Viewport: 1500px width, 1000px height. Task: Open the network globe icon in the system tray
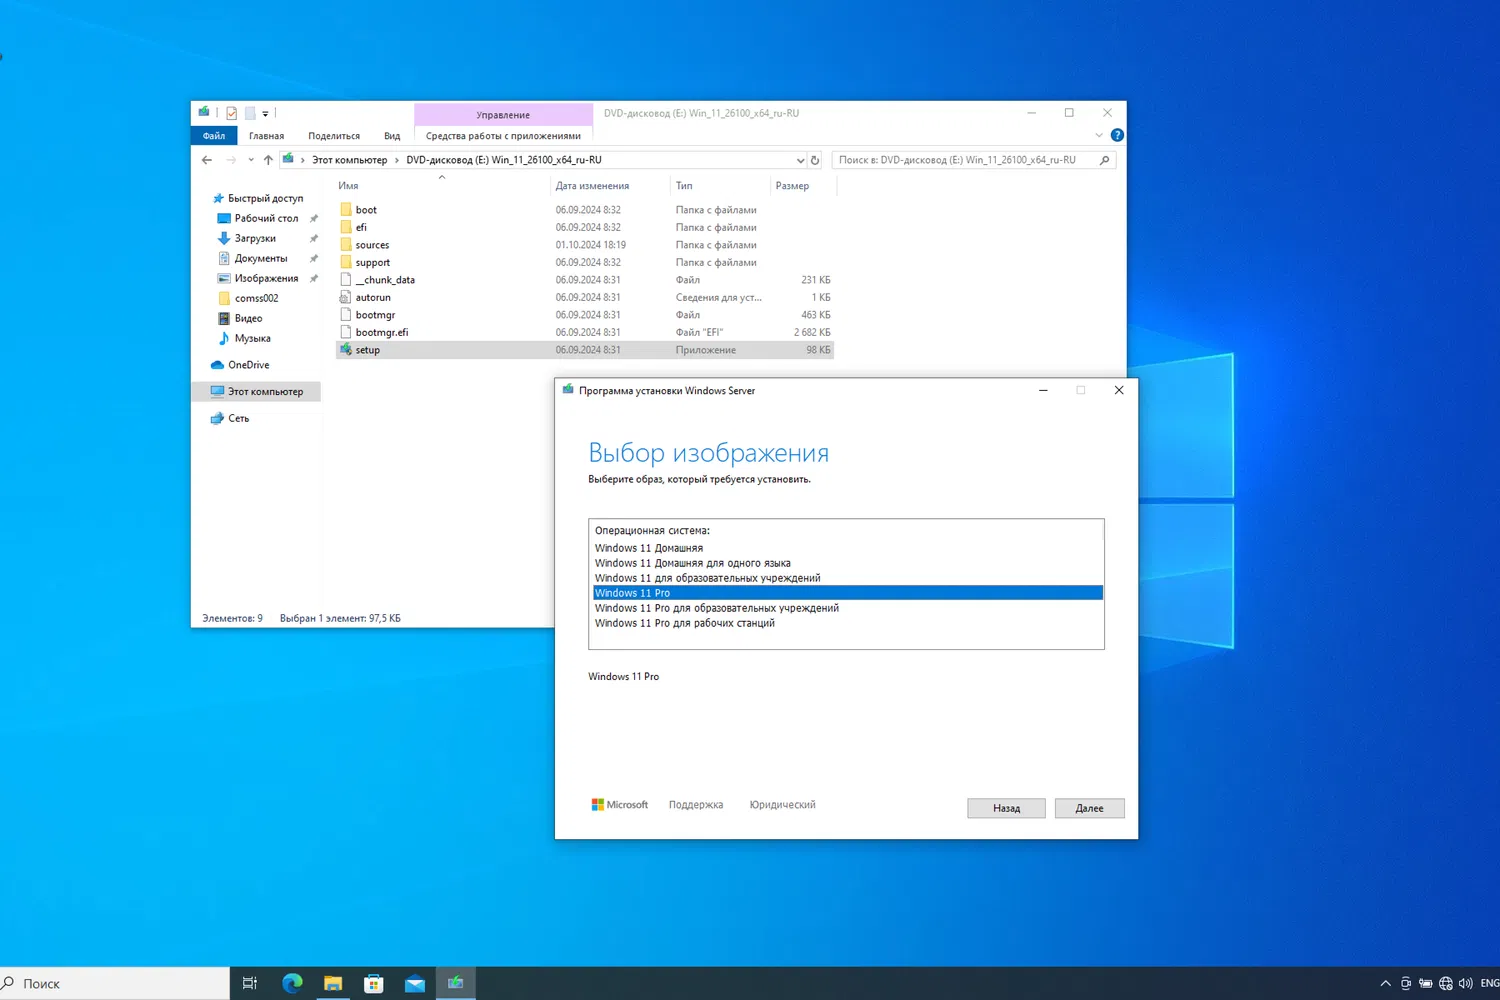point(1446,984)
